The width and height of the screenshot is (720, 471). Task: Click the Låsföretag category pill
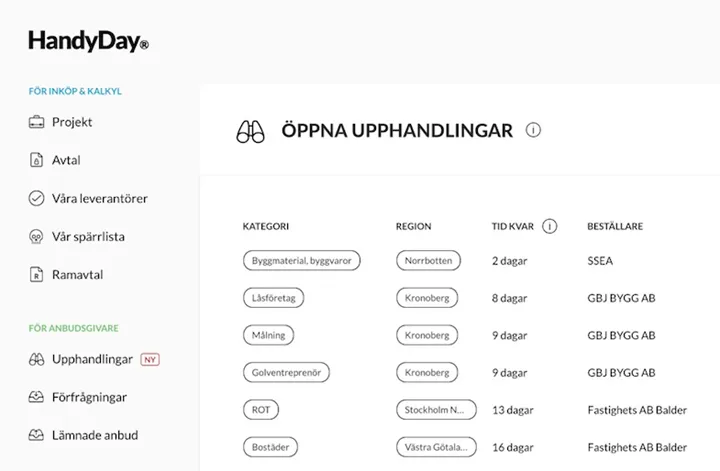pos(274,297)
